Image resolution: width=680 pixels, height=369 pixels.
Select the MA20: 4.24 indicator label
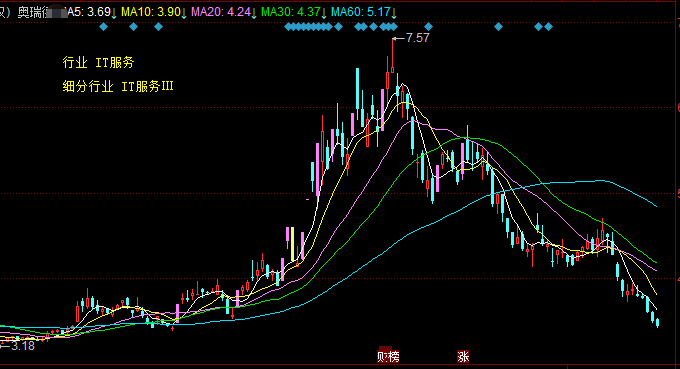tap(221, 12)
